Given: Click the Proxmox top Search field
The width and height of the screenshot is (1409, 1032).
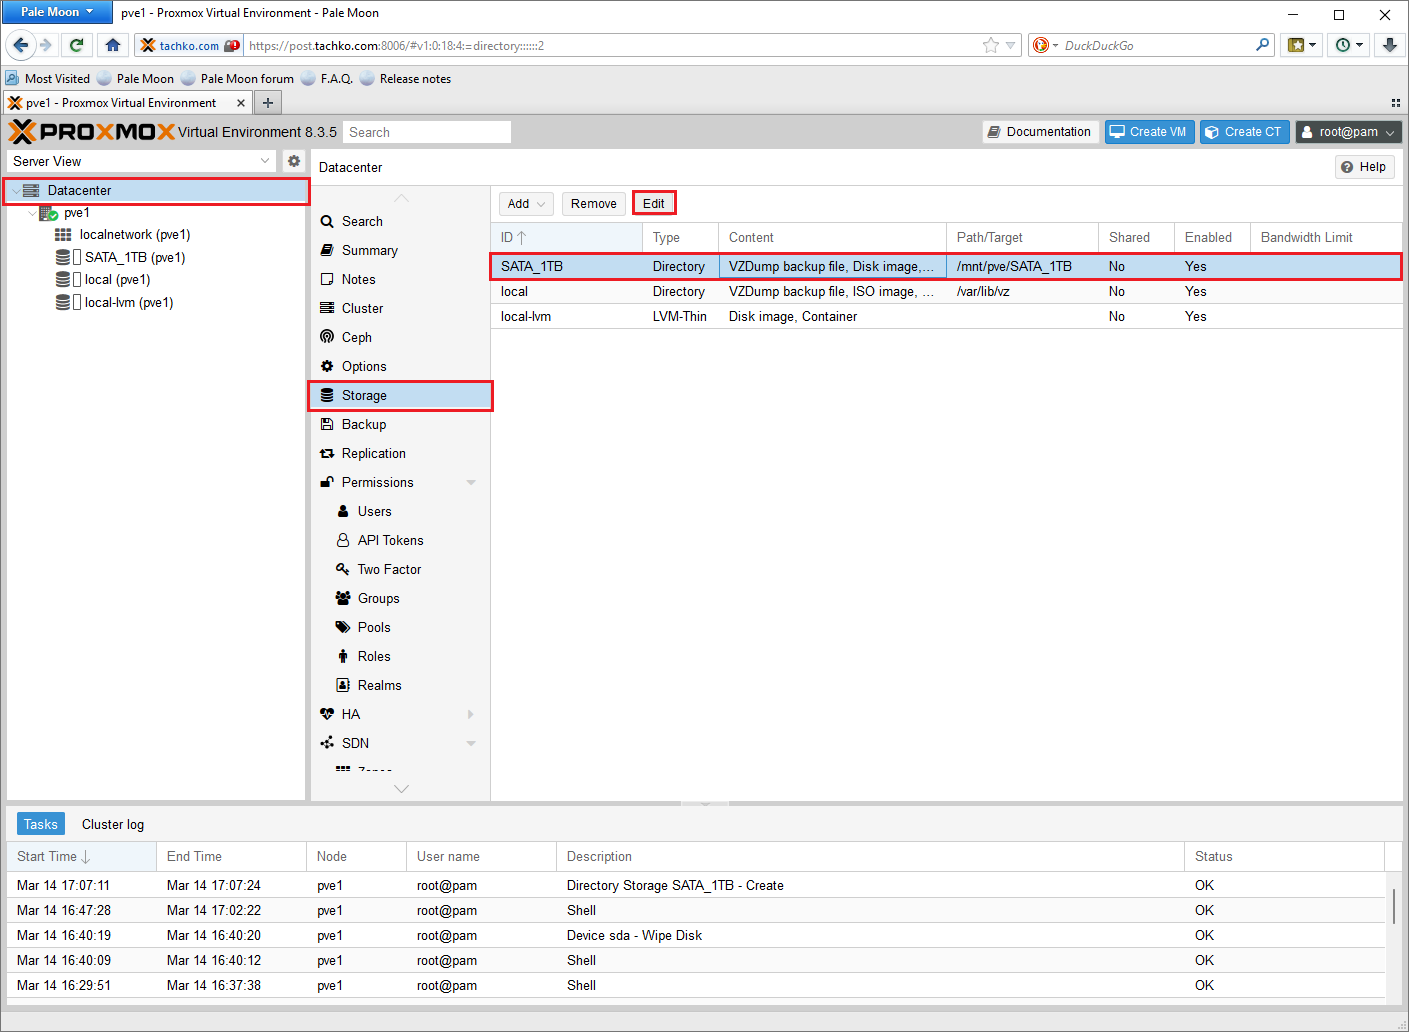Looking at the screenshot, I should 427,132.
